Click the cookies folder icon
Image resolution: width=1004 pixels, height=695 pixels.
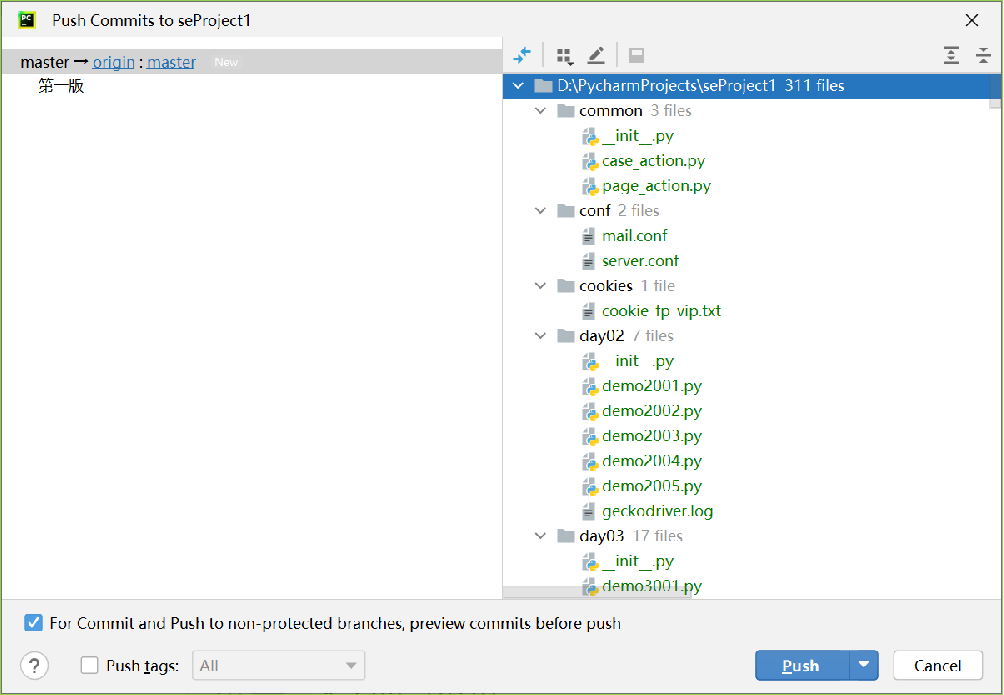tap(565, 286)
